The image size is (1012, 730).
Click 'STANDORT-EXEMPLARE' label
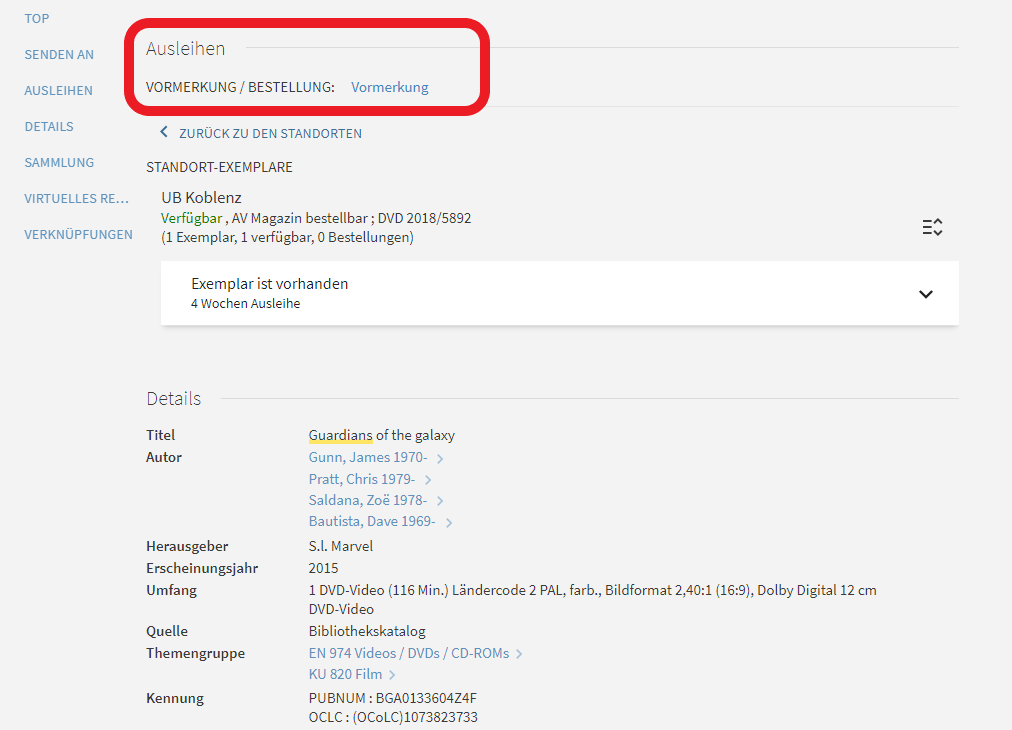pyautogui.click(x=219, y=168)
